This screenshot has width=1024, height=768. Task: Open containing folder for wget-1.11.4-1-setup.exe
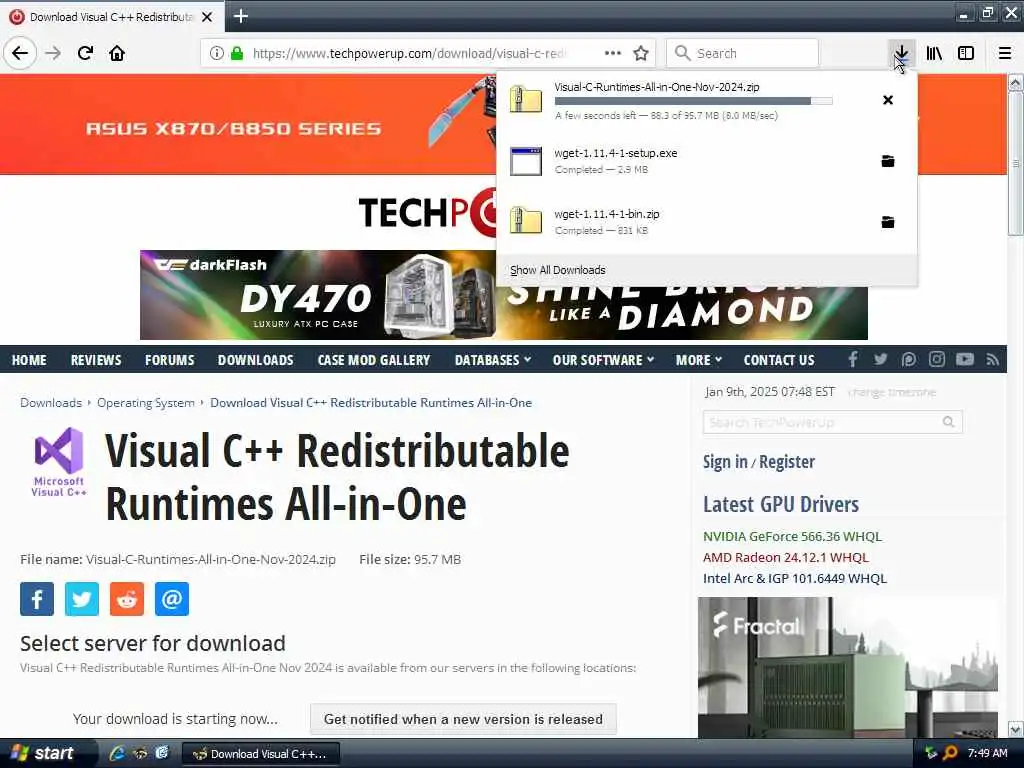888,161
